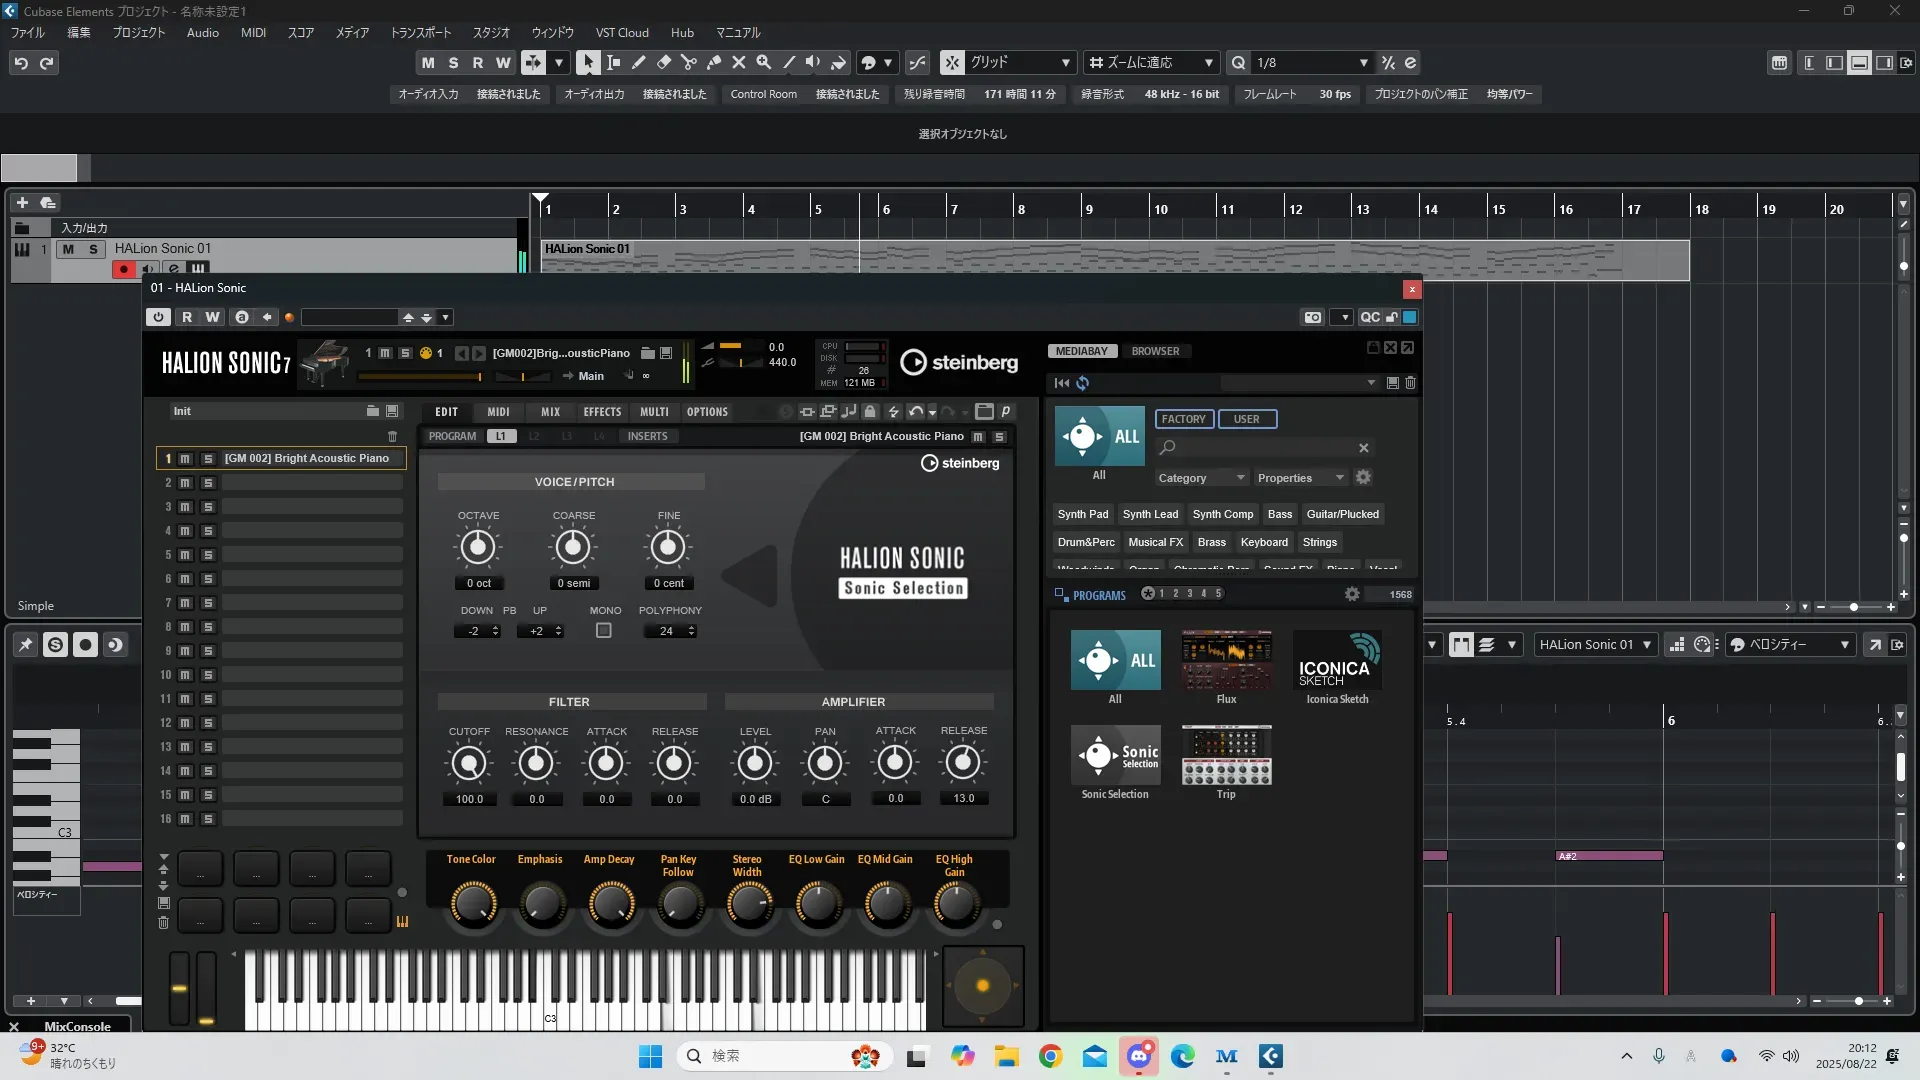Select the Split scissors tool
This screenshot has height=1080, width=1920.
tap(688, 62)
